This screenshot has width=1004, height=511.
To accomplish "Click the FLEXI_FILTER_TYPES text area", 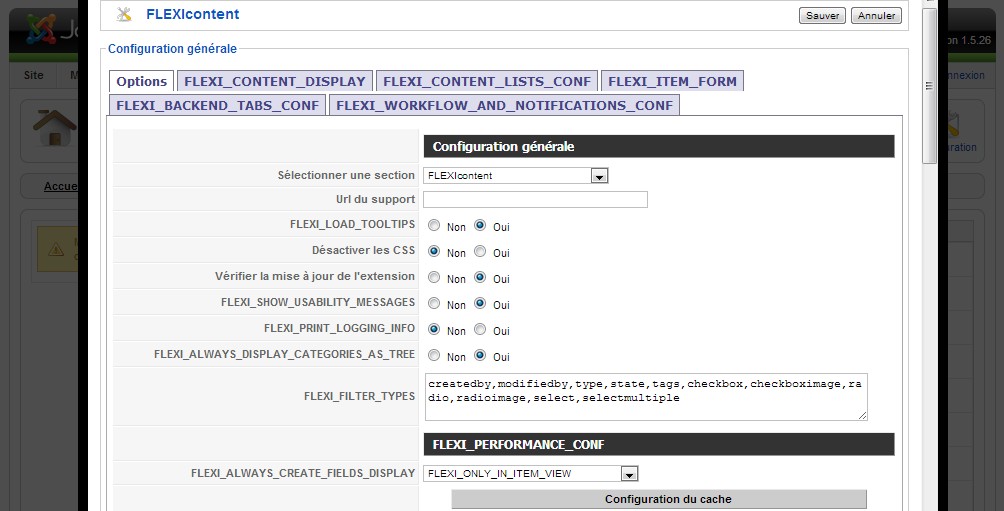I will (x=646, y=397).
